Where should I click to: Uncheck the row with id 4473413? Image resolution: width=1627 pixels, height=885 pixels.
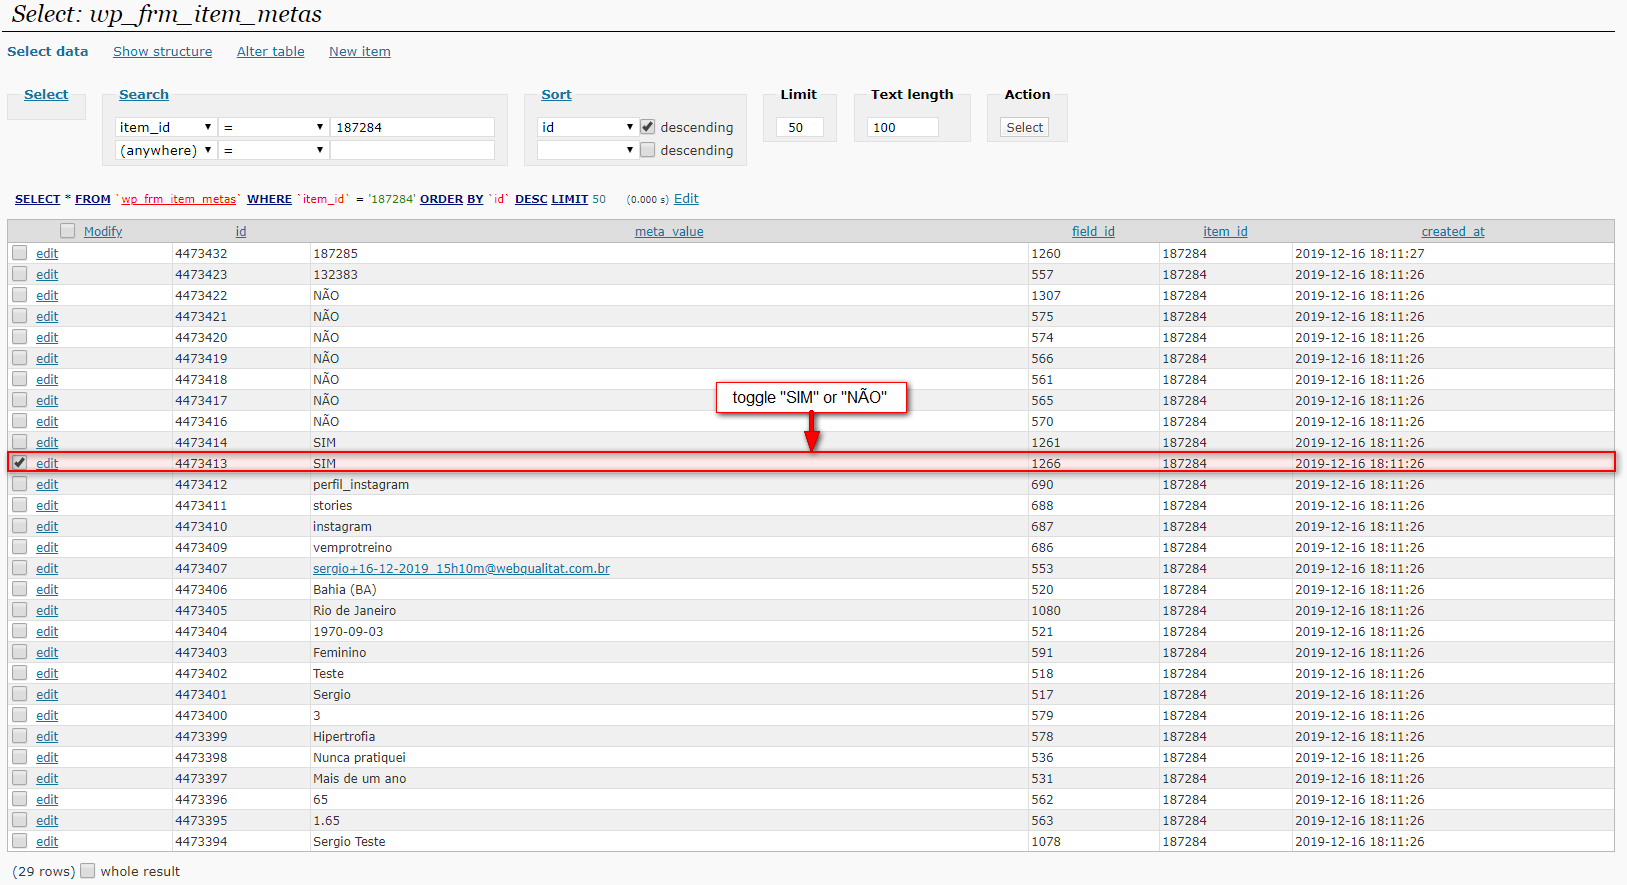20,463
